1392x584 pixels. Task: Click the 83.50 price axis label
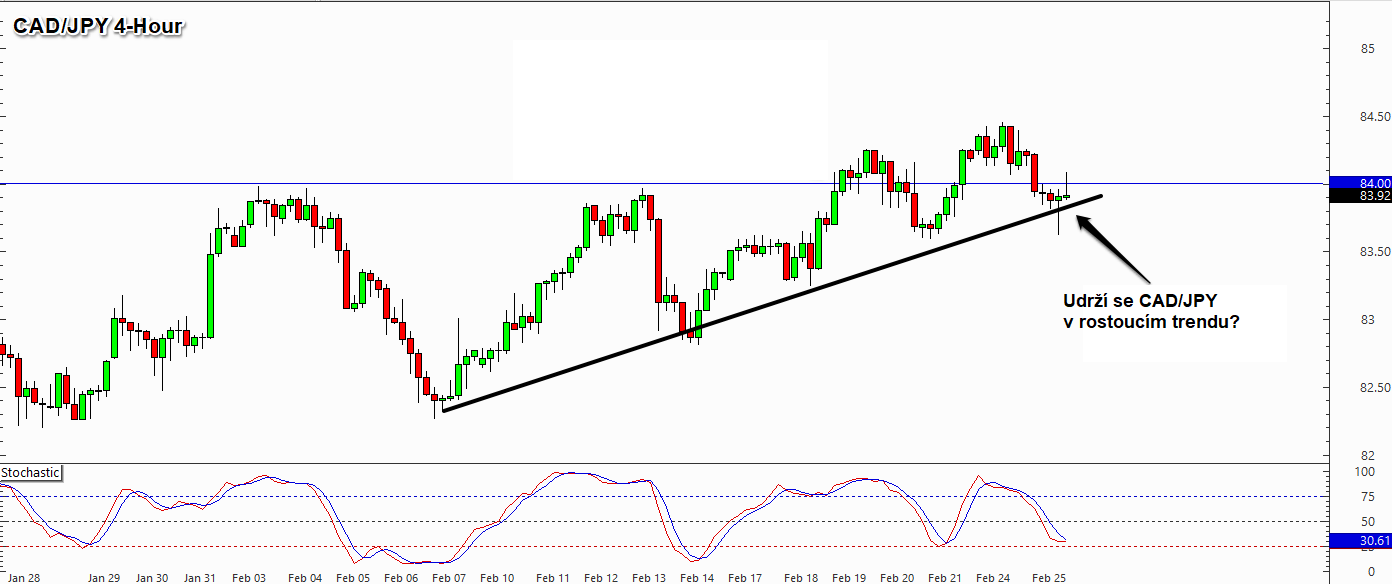1373,251
